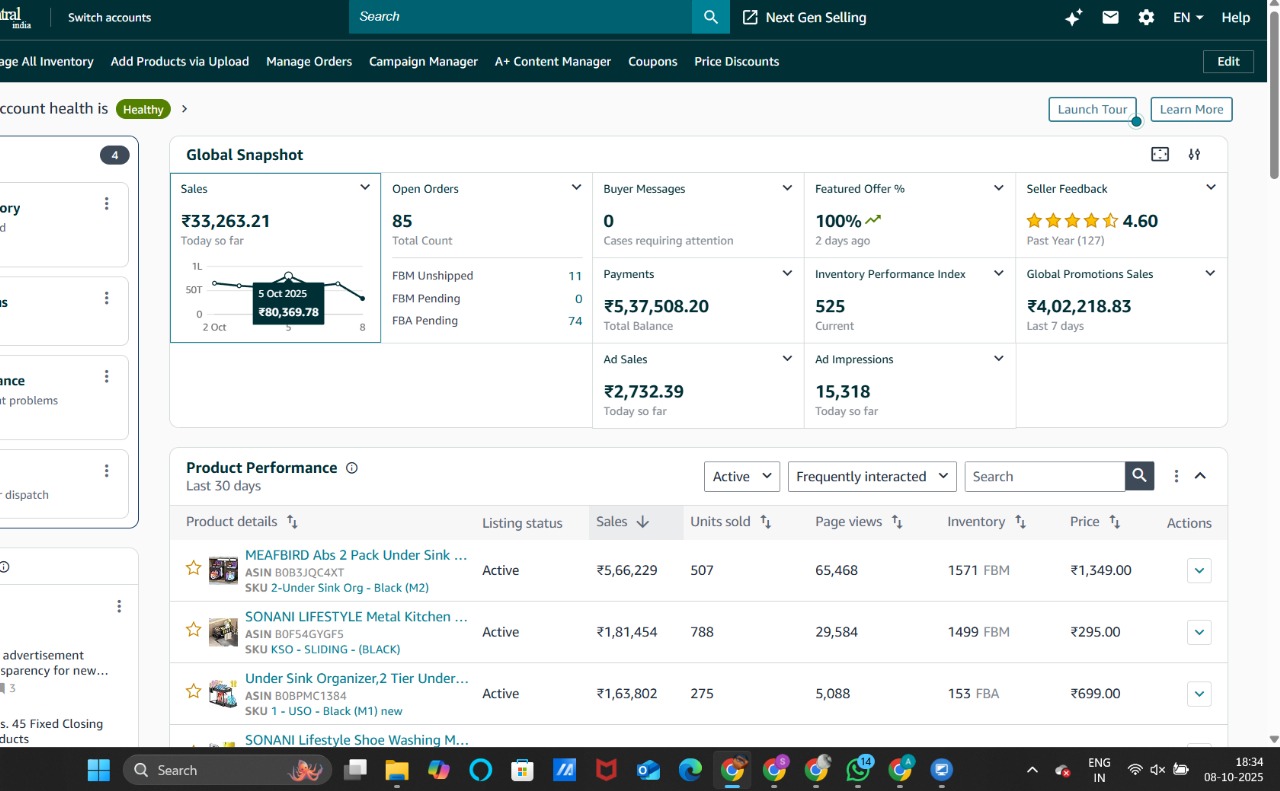Viewport: 1280px width, 791px height.
Task: Open the Active status filter dropdown
Action: (741, 476)
